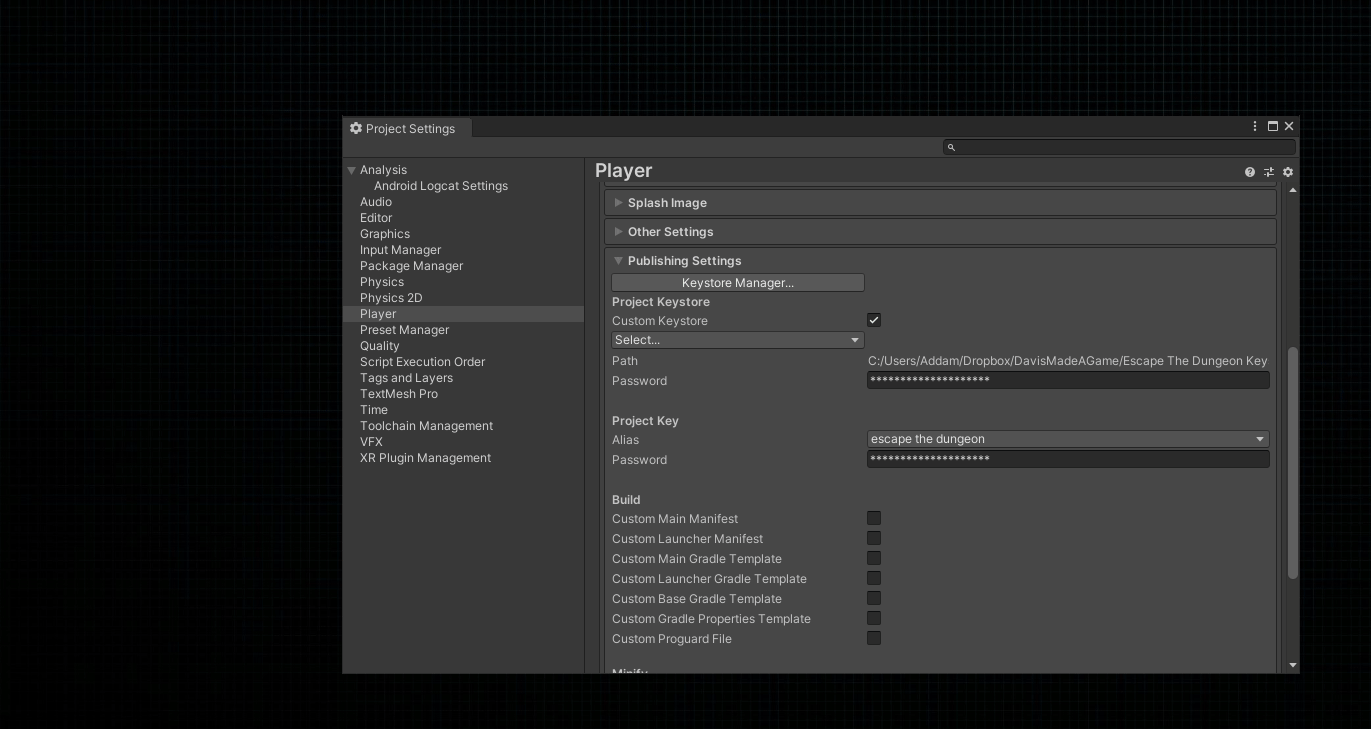Open Physics settings
Image resolution: width=1371 pixels, height=729 pixels.
(x=382, y=282)
